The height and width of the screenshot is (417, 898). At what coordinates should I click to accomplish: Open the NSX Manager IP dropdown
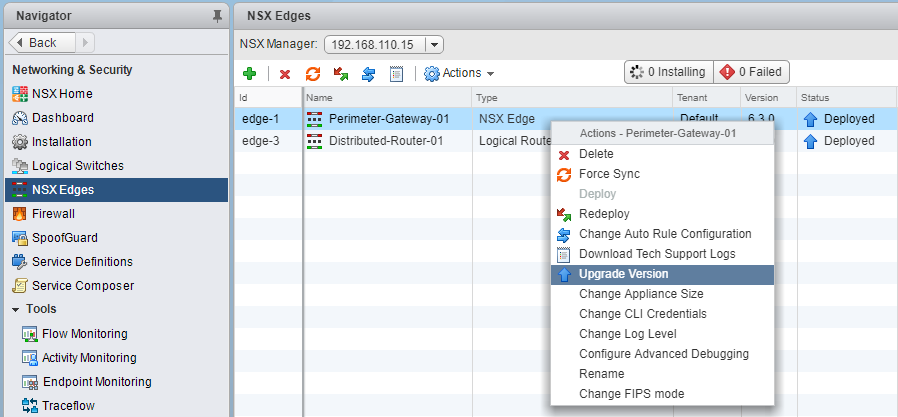[x=435, y=45]
